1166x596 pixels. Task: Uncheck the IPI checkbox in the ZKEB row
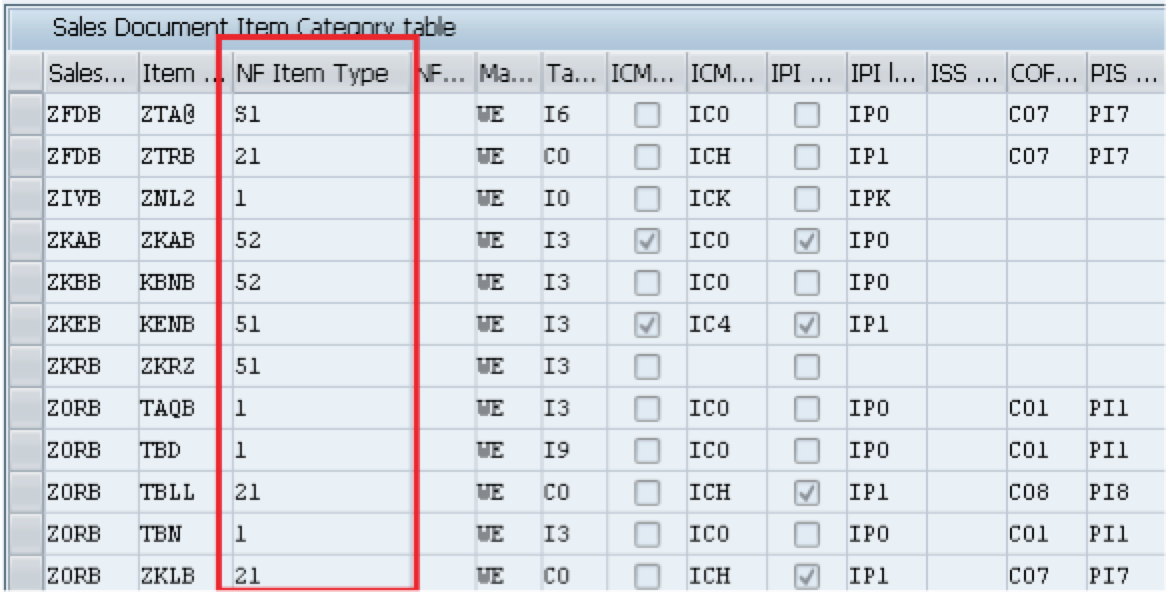tap(808, 325)
